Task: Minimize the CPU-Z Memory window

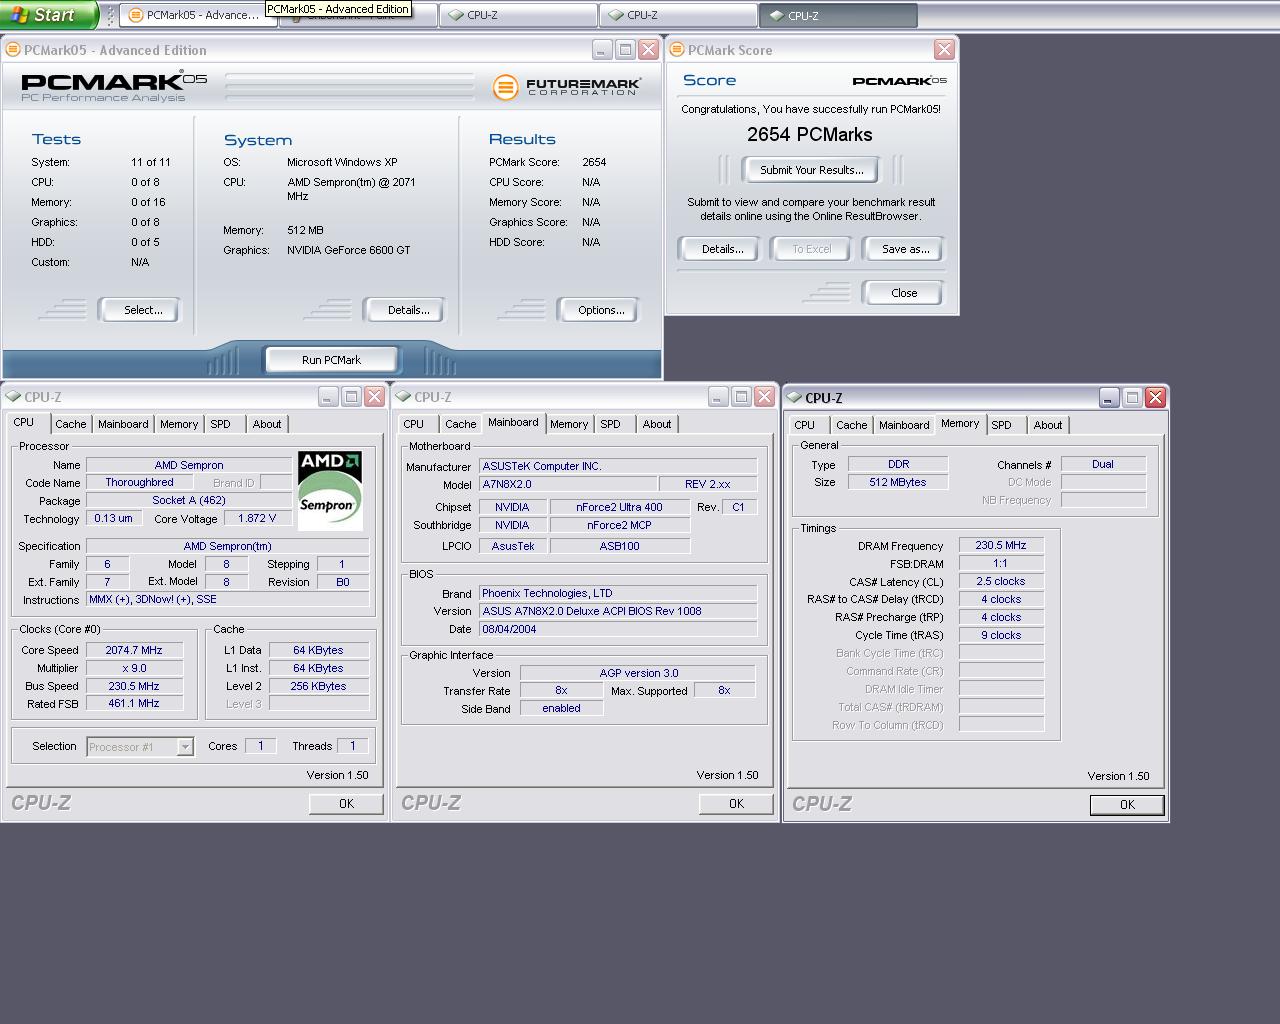Action: point(1109,398)
